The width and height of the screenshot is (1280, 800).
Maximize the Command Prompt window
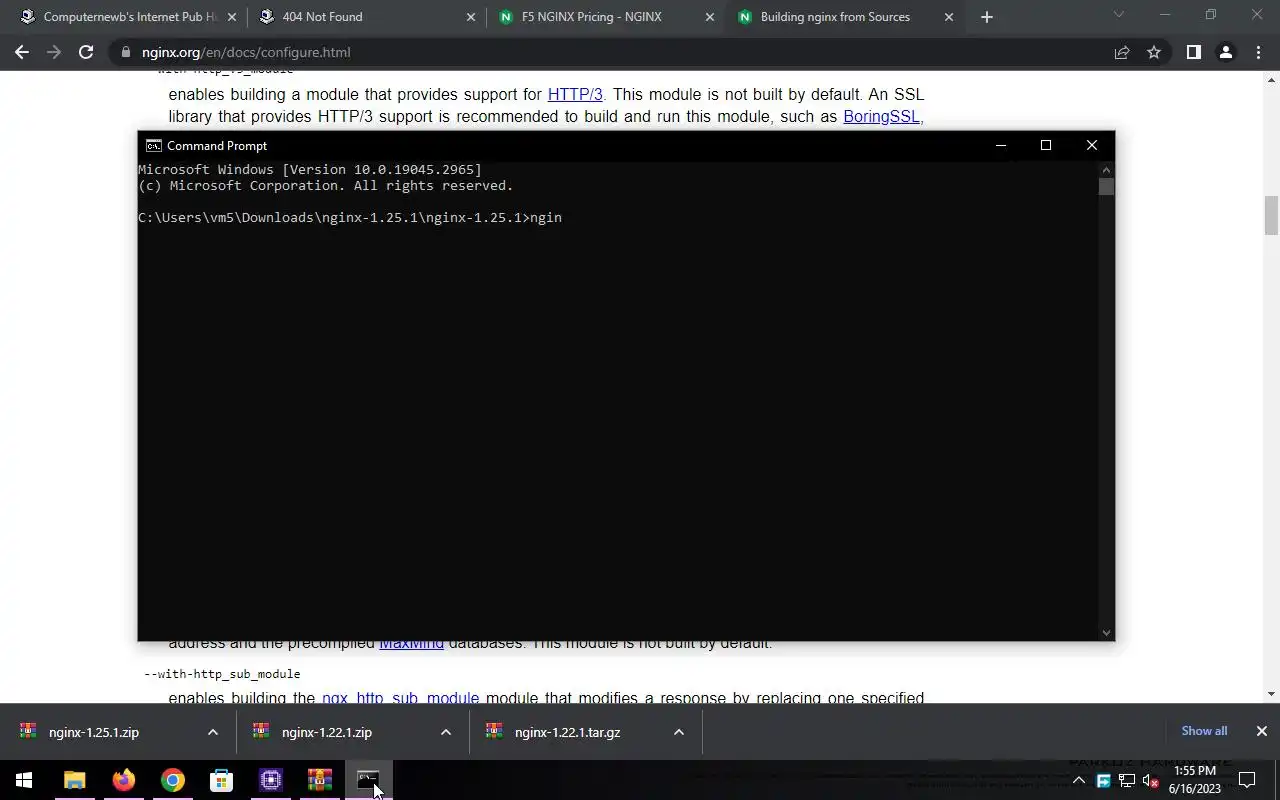[1046, 145]
